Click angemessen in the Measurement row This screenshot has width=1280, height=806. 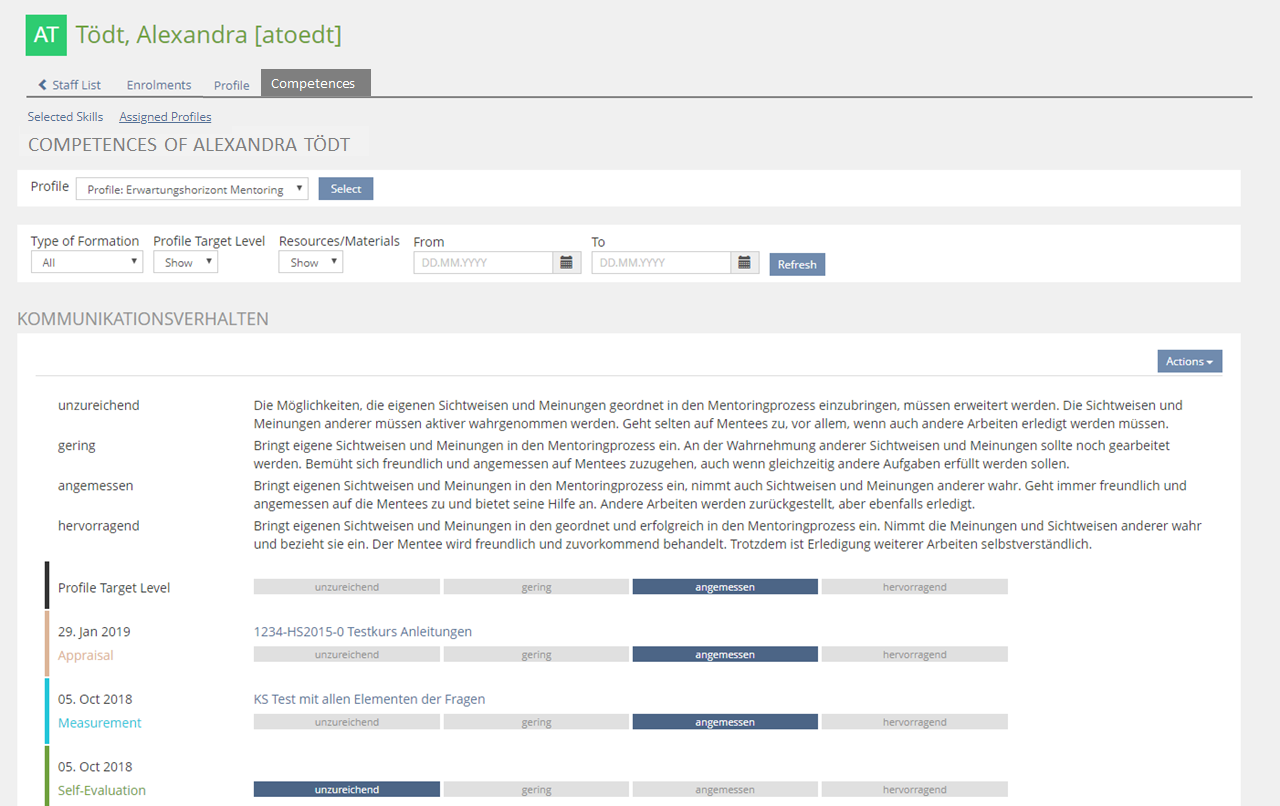click(725, 722)
